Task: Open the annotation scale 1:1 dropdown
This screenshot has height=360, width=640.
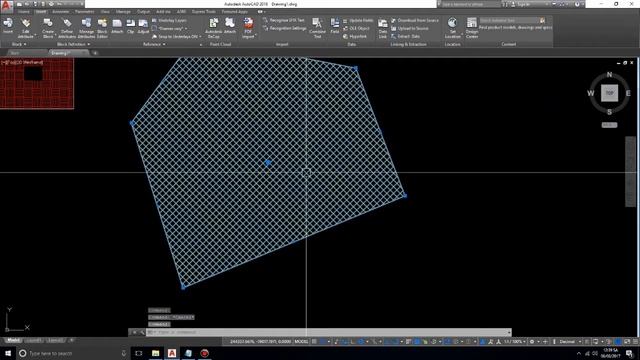Action: (515, 342)
